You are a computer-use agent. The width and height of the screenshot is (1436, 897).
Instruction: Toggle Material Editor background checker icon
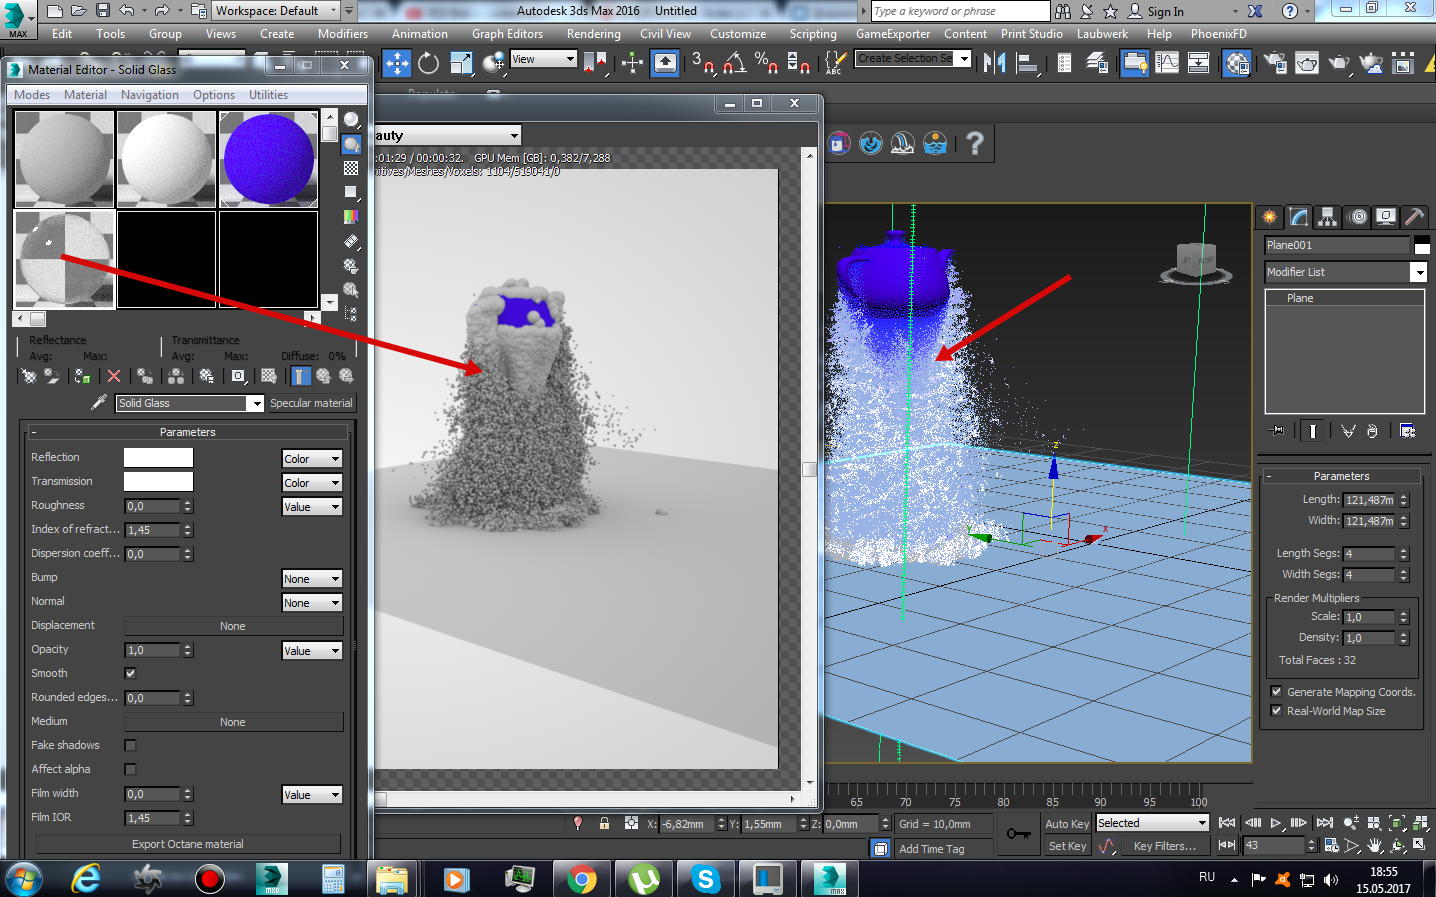tap(351, 168)
